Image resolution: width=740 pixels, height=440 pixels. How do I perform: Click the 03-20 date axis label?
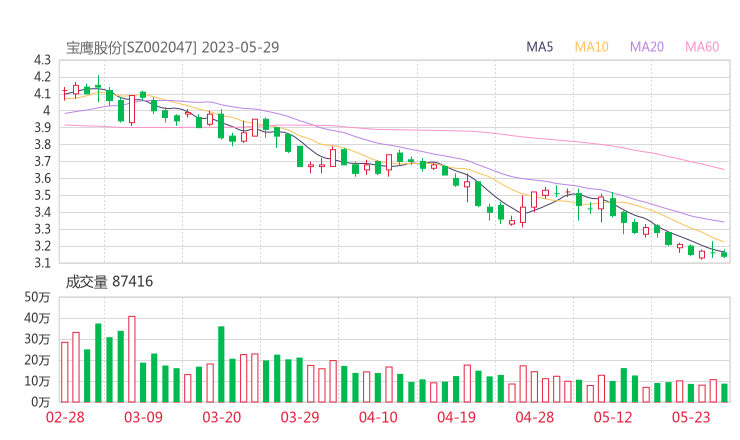[222, 417]
